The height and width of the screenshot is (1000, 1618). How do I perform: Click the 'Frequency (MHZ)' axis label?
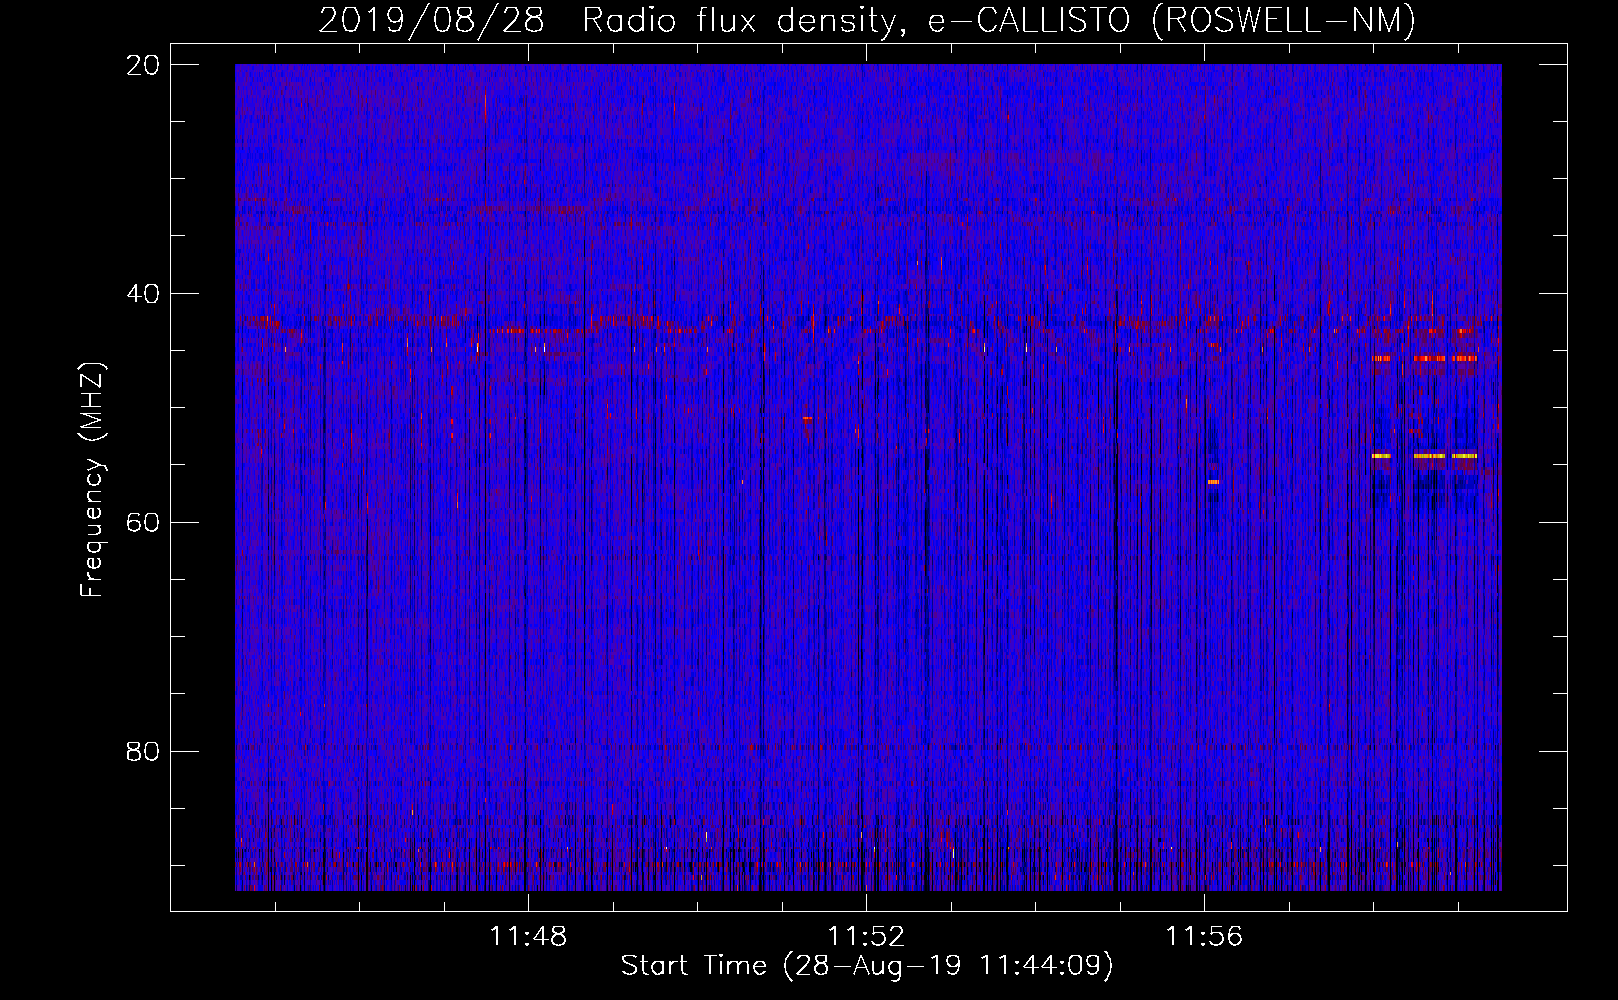(x=92, y=480)
